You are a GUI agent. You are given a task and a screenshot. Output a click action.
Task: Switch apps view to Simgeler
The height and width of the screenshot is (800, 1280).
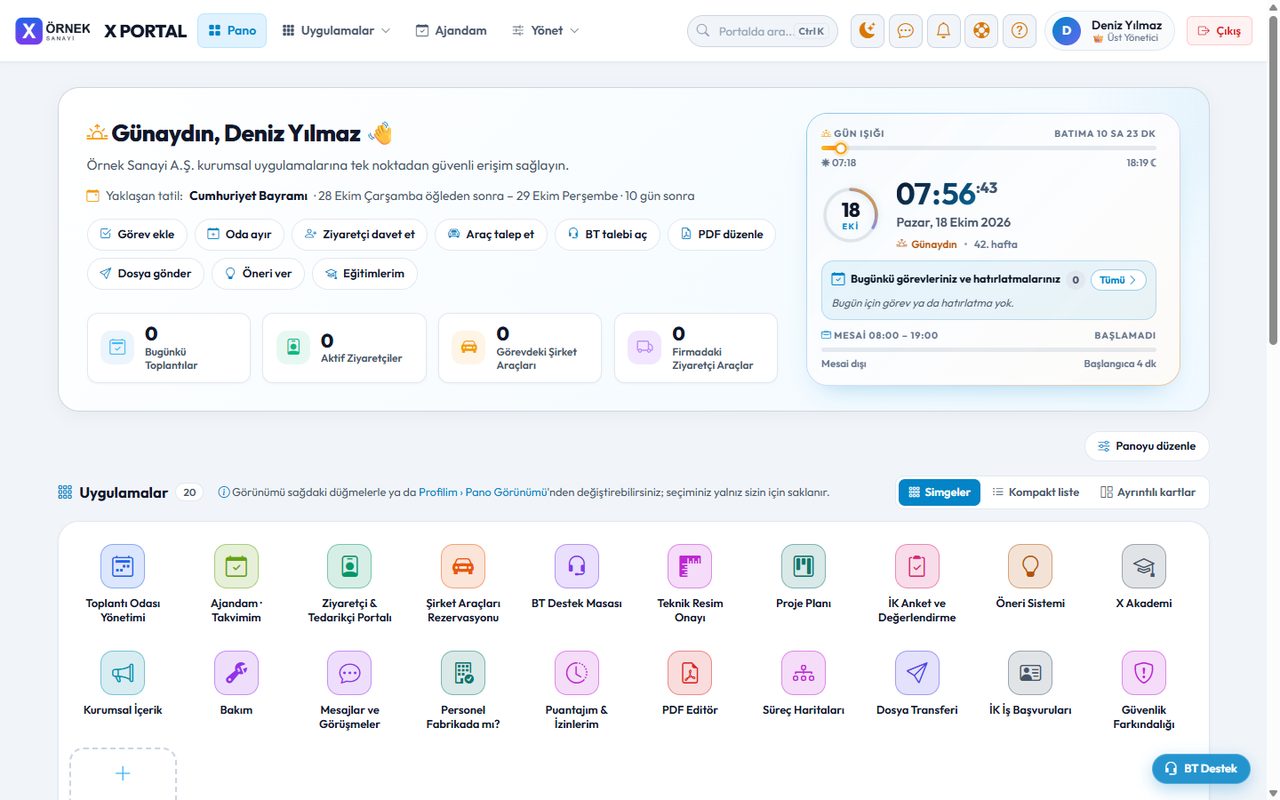coord(939,492)
